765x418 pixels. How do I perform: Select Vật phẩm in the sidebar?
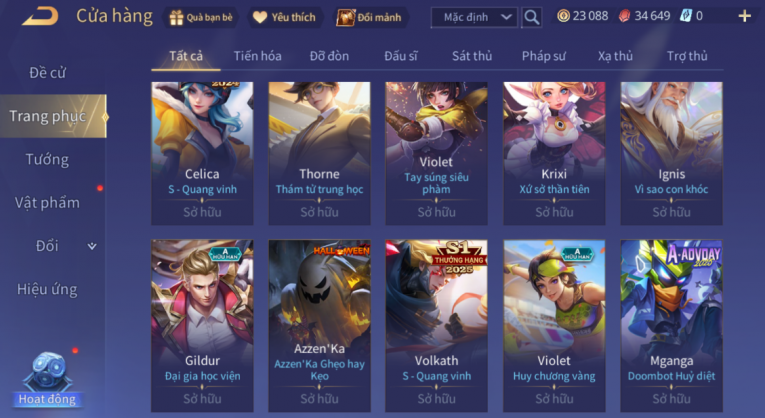(x=47, y=202)
